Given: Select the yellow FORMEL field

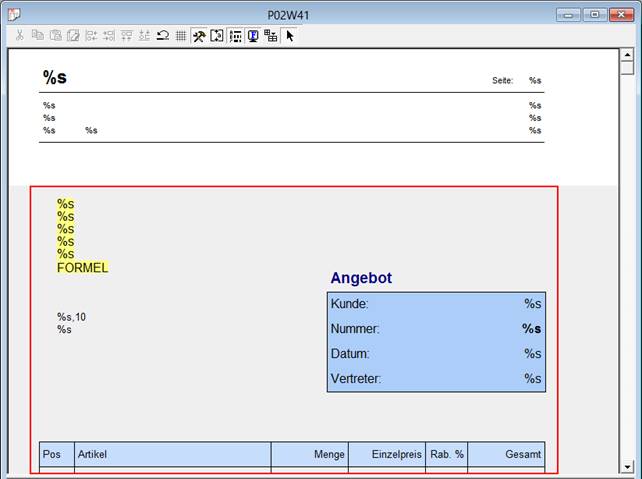Looking at the screenshot, I should coord(82,267).
